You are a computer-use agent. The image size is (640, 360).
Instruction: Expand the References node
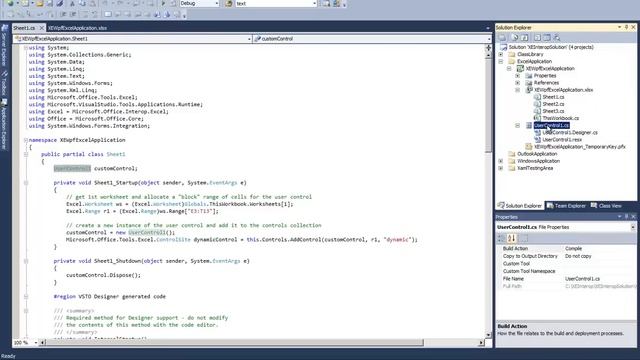pos(518,83)
